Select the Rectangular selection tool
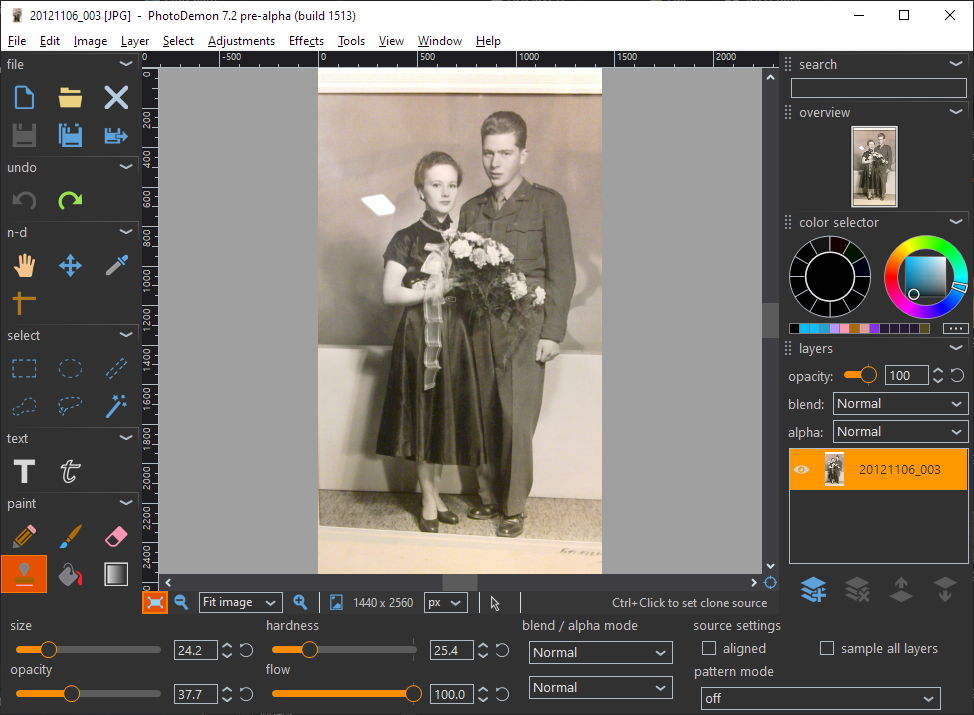The height and width of the screenshot is (715, 974). [x=24, y=368]
